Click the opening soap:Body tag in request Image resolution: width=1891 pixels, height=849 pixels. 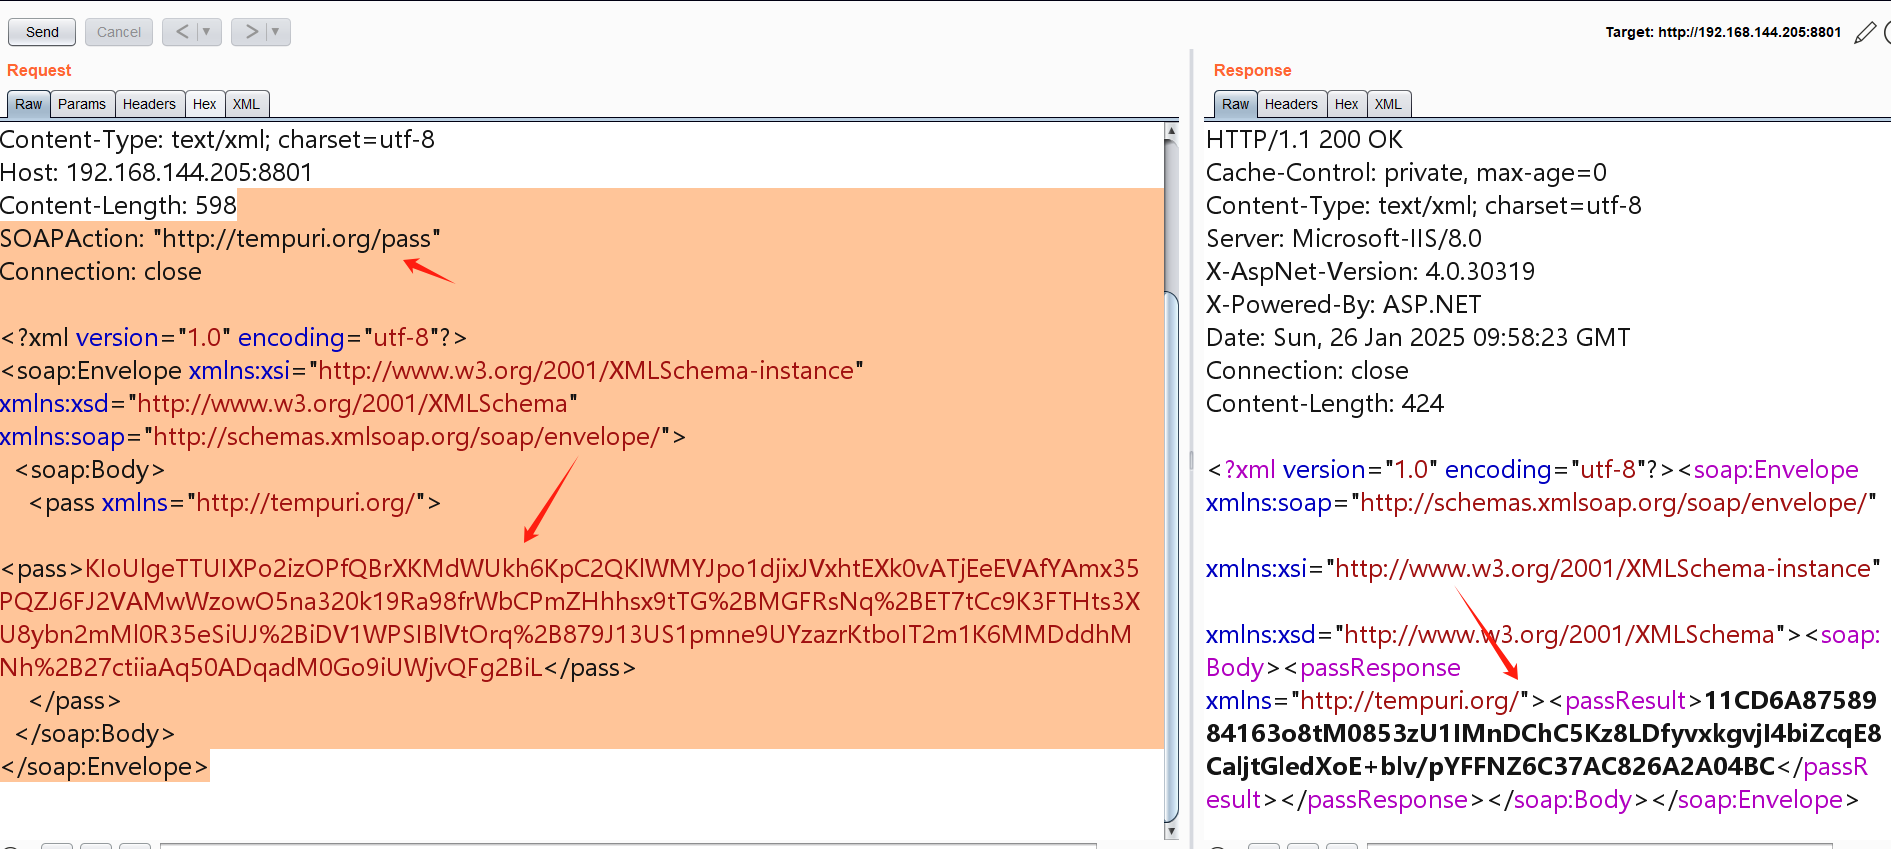(90, 469)
